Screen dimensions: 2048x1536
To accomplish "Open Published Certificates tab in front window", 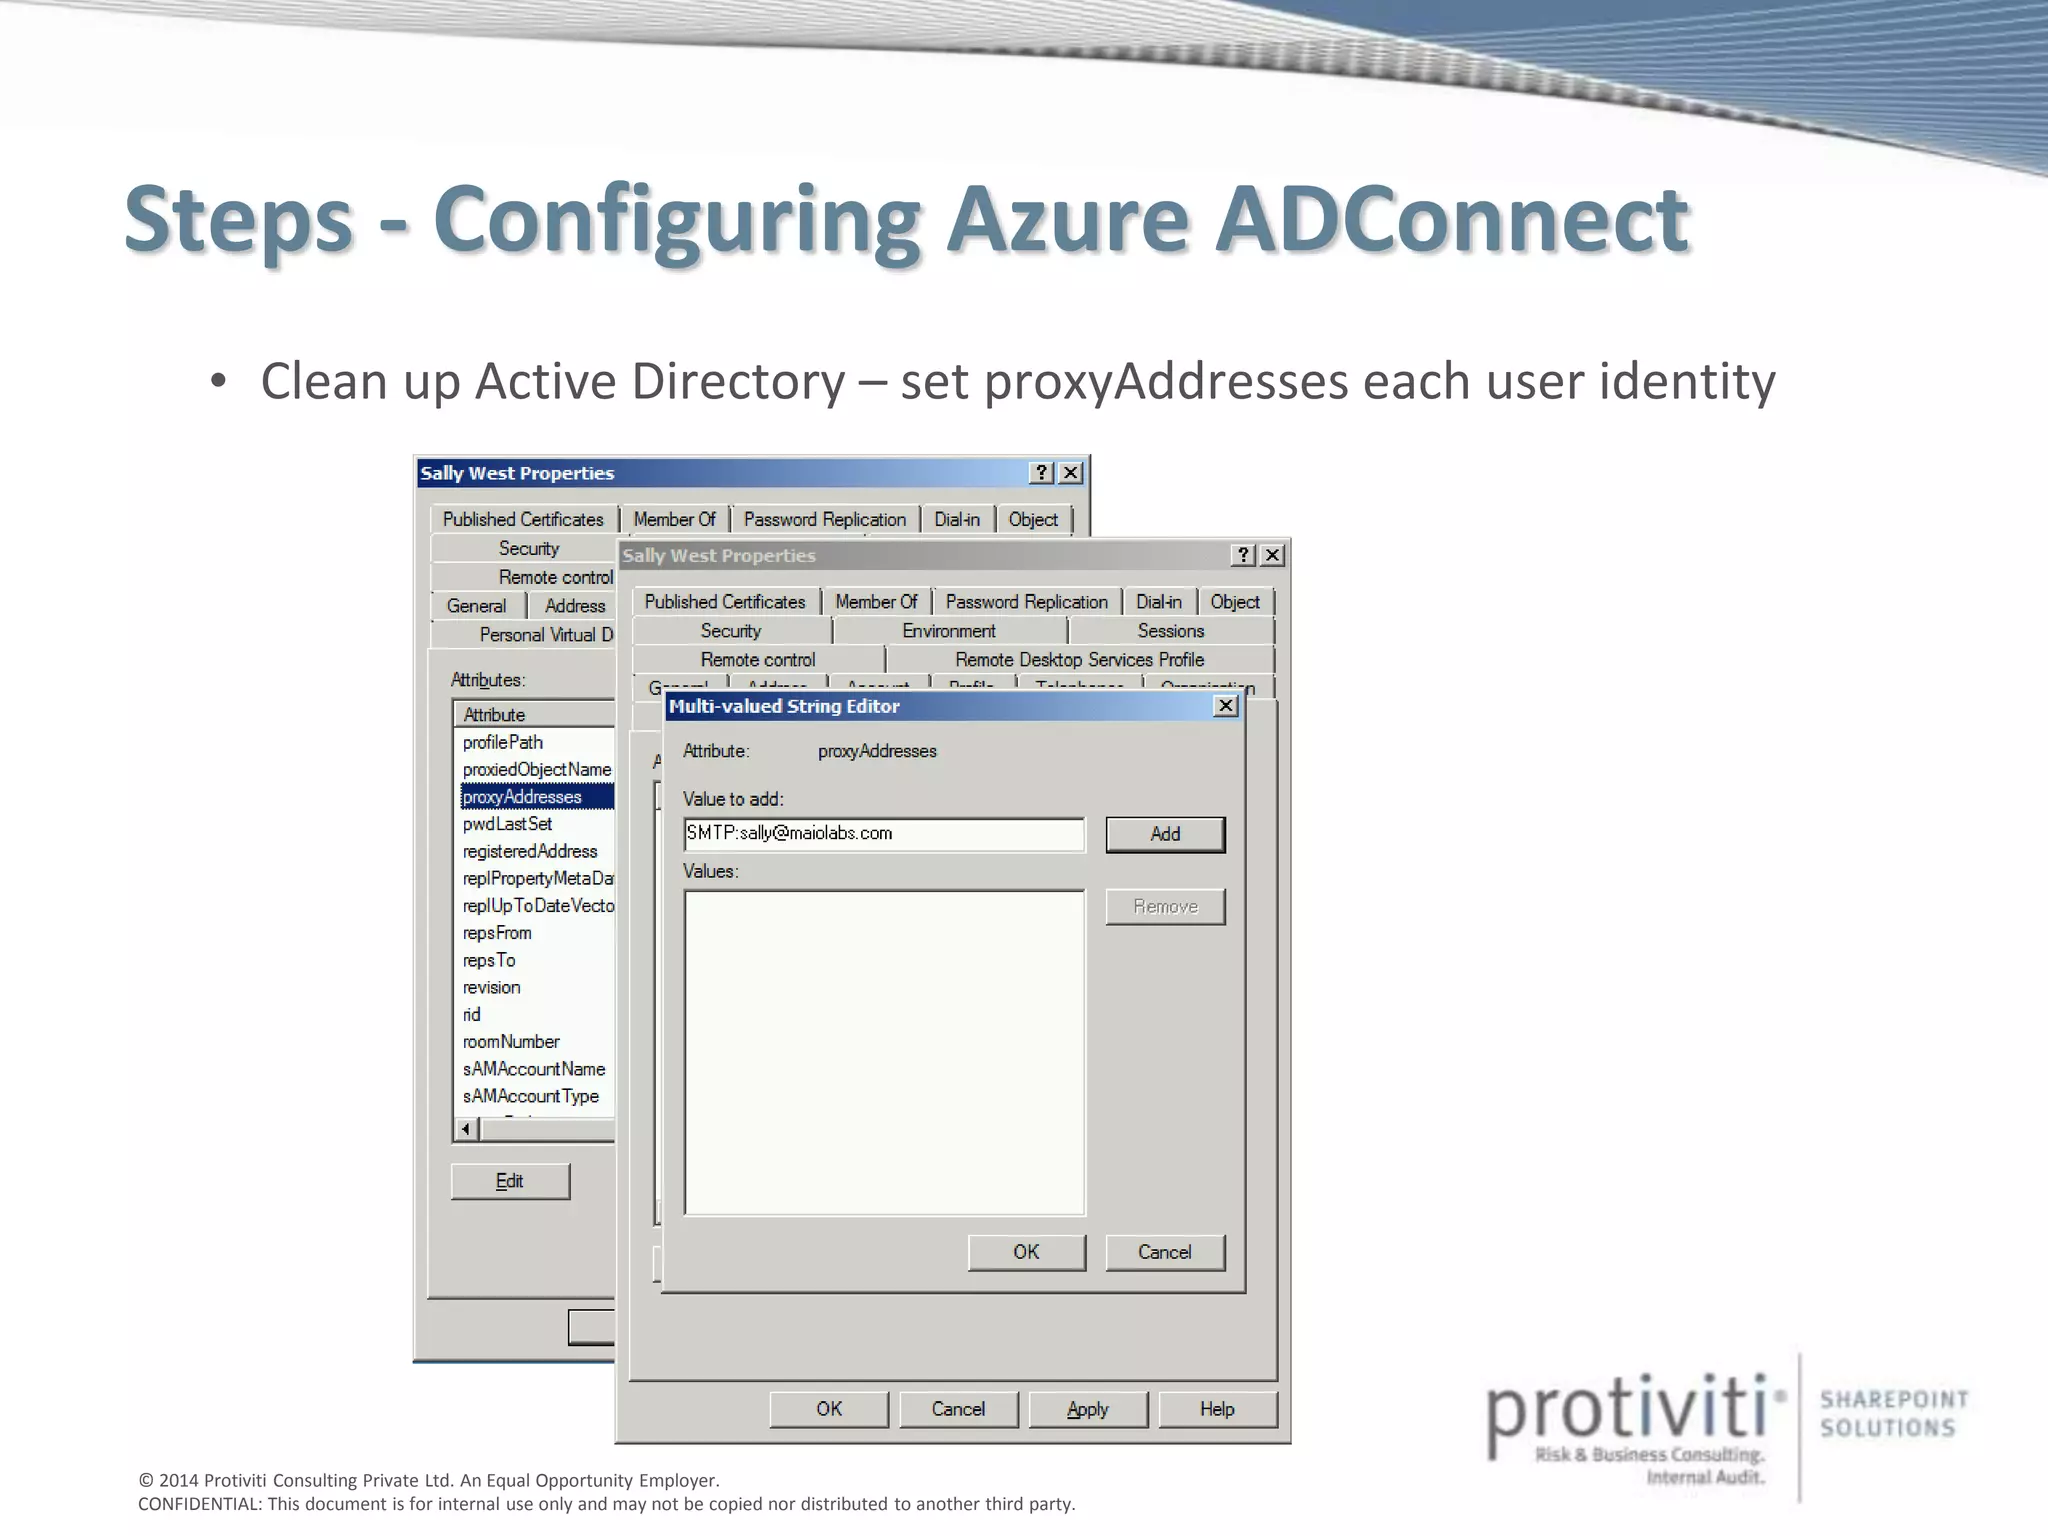I will point(725,602).
